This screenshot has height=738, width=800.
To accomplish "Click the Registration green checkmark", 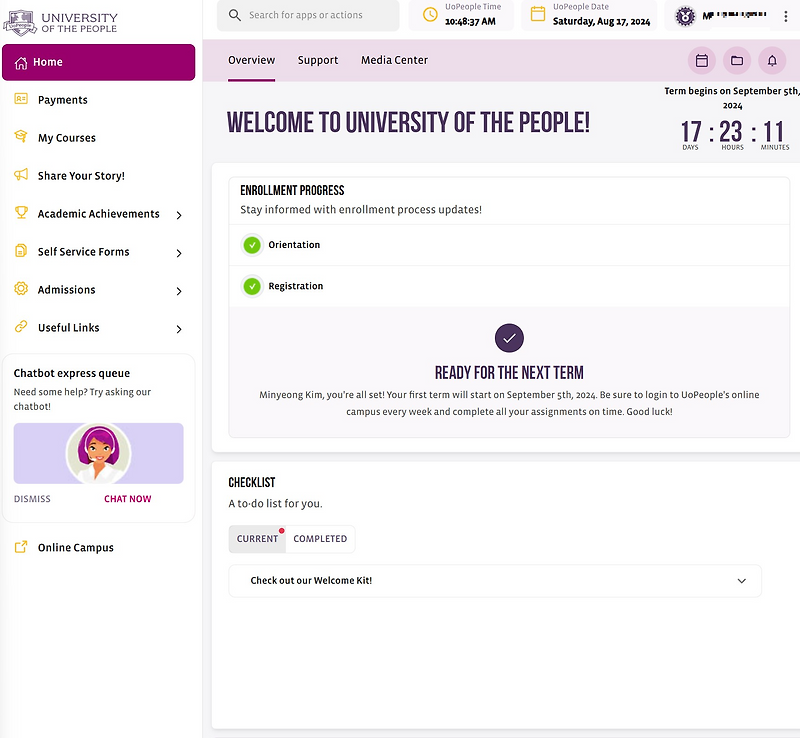I will point(252,286).
